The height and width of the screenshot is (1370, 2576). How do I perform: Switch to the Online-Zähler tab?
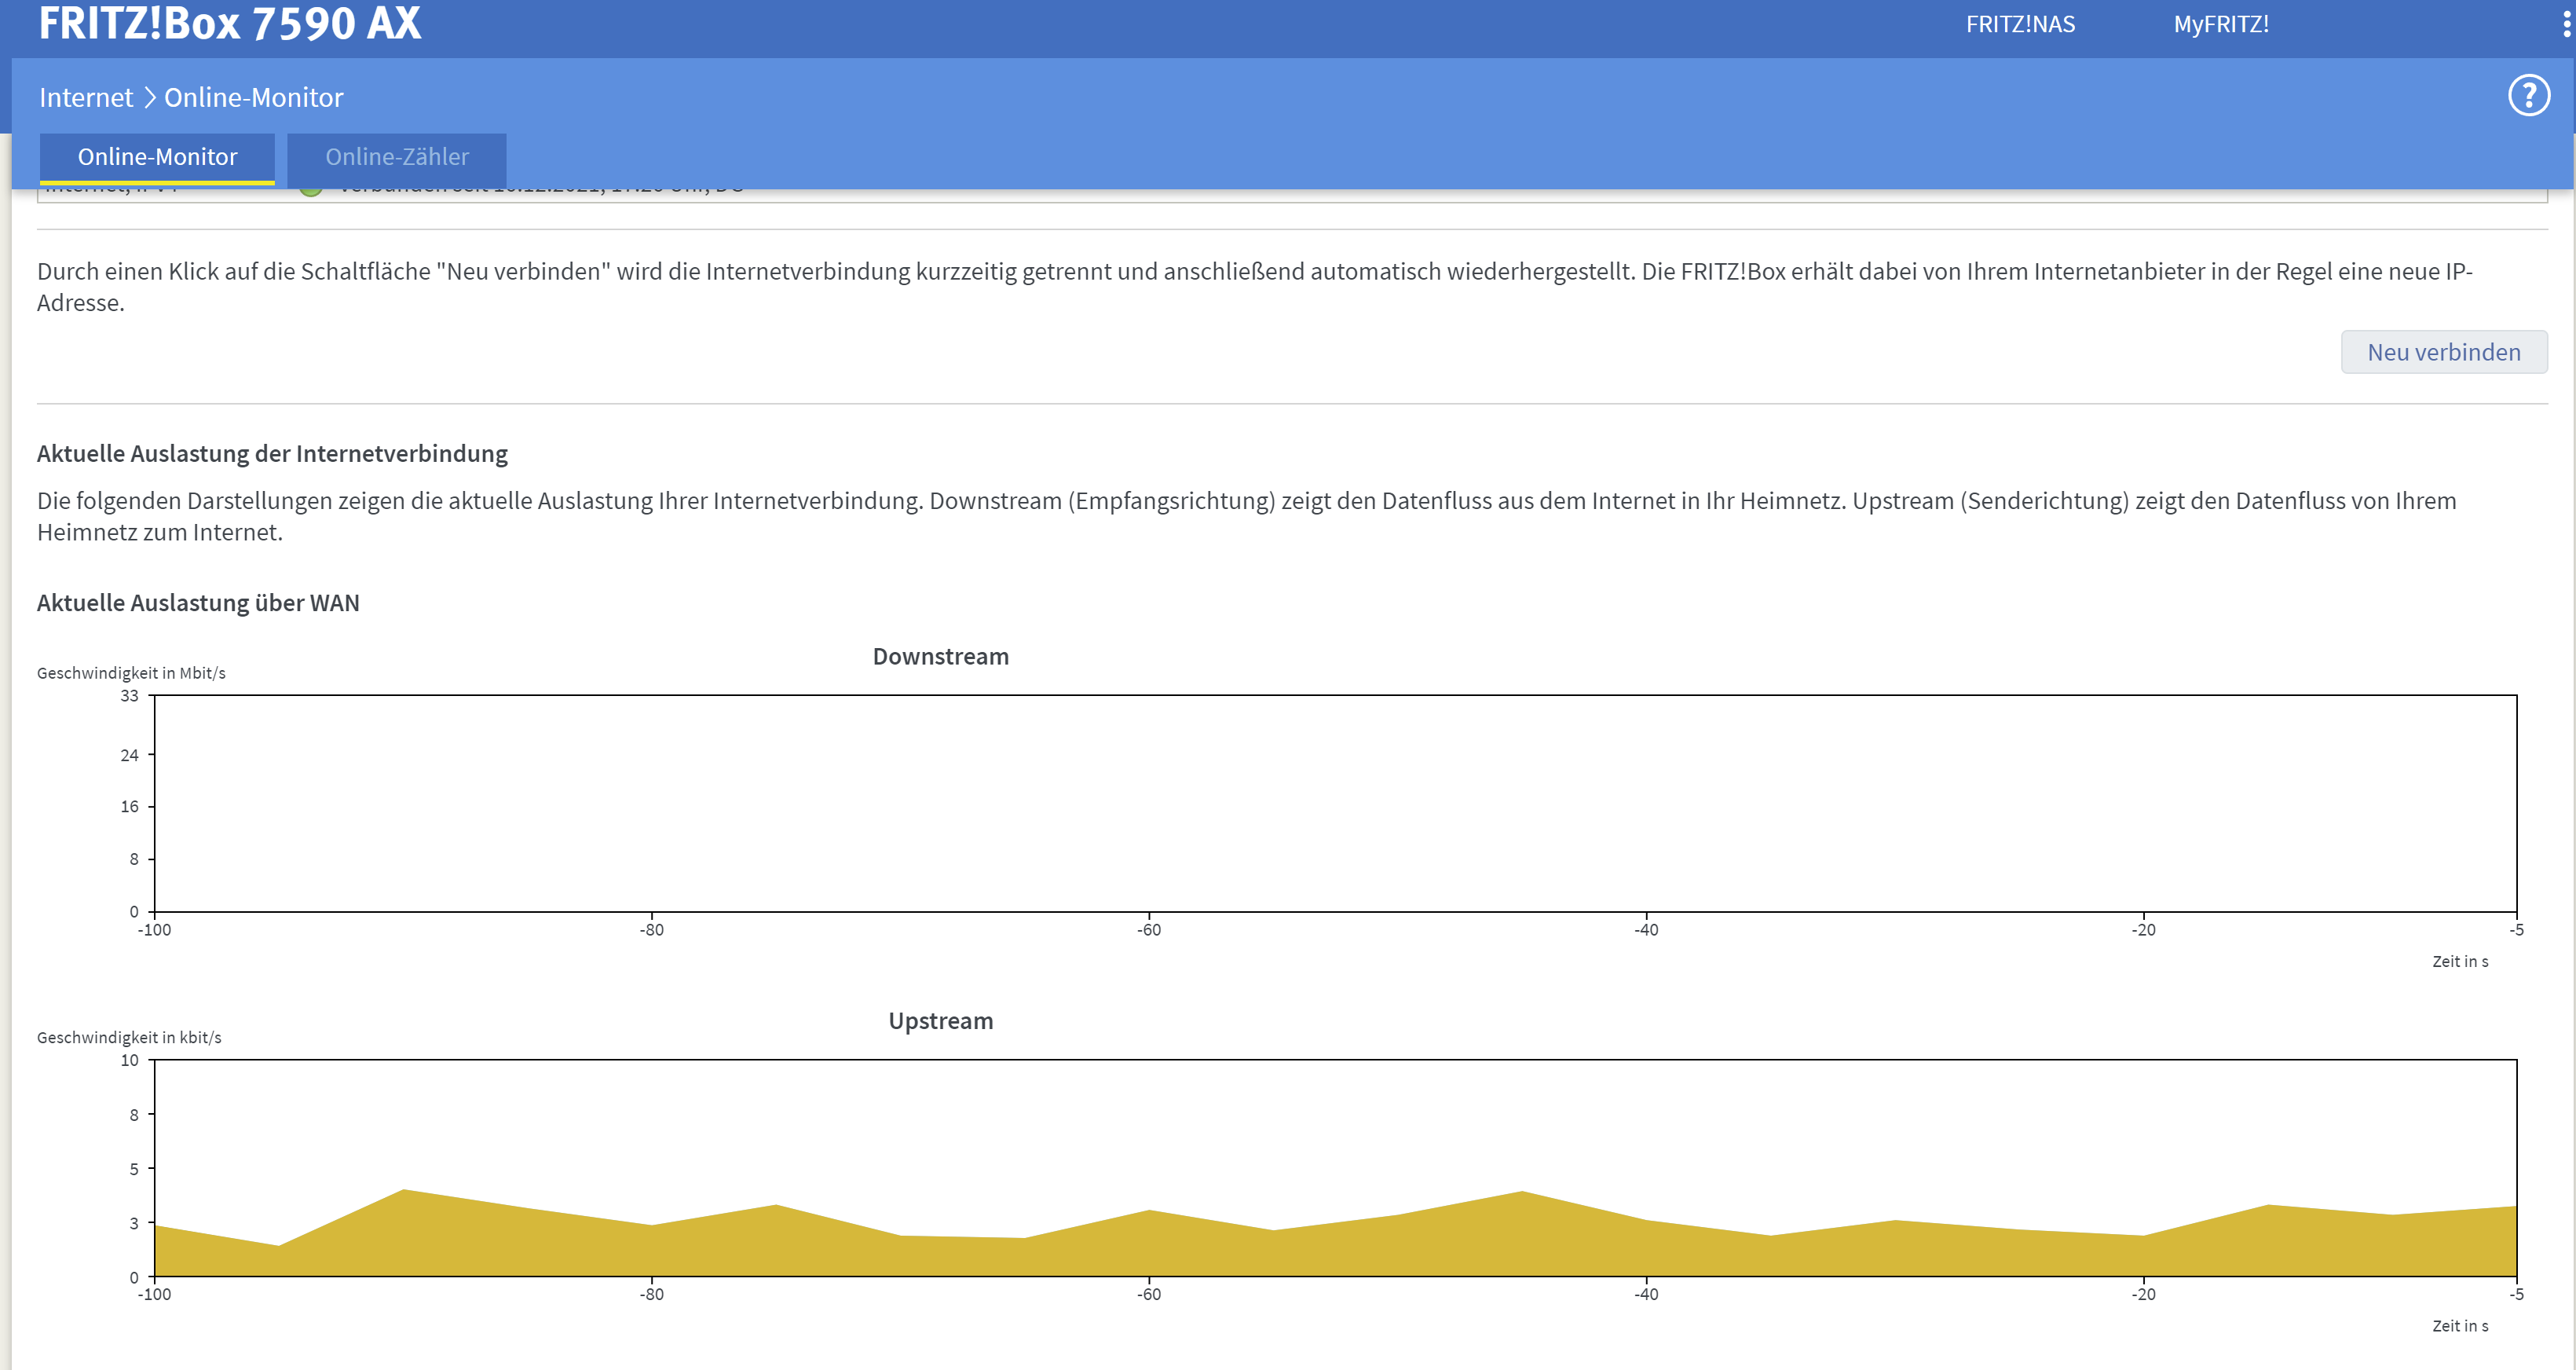tap(397, 157)
